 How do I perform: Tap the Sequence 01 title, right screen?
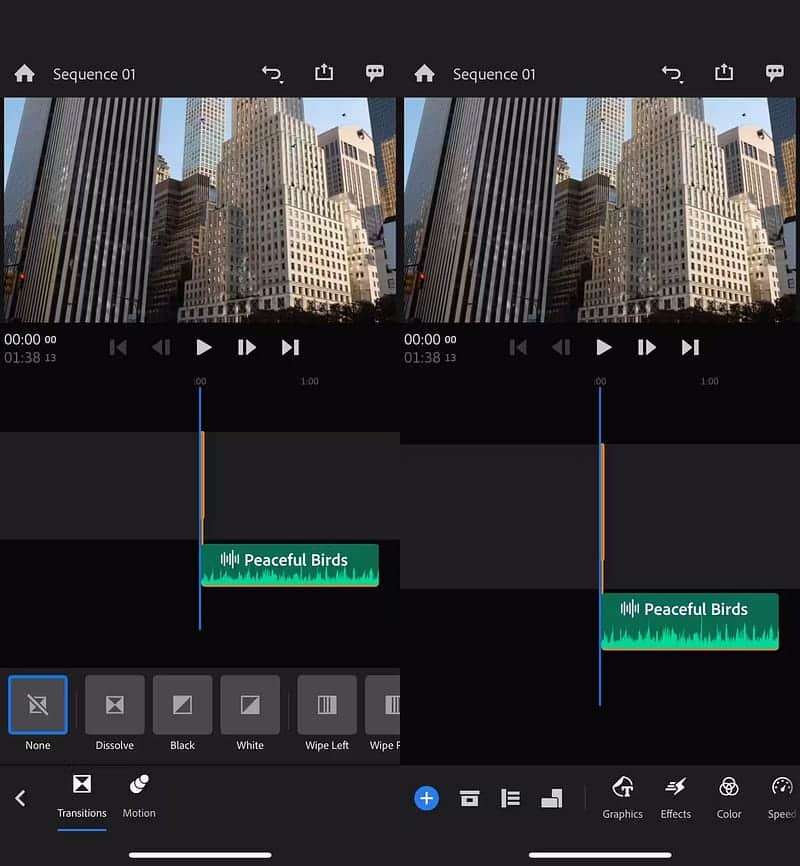[x=494, y=74]
